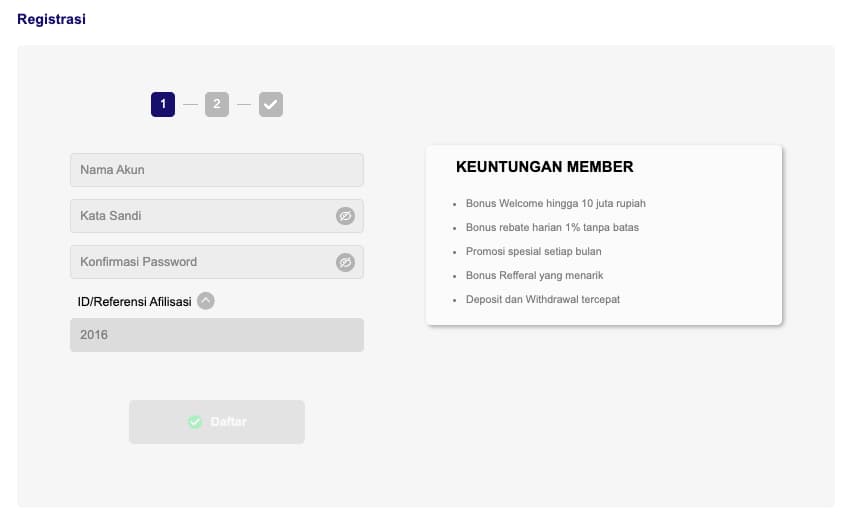Viewport: 850px width, 520px height.
Task: Click Deposit dan Withdrawal tercepat item
Action: pyautogui.click(x=542, y=300)
